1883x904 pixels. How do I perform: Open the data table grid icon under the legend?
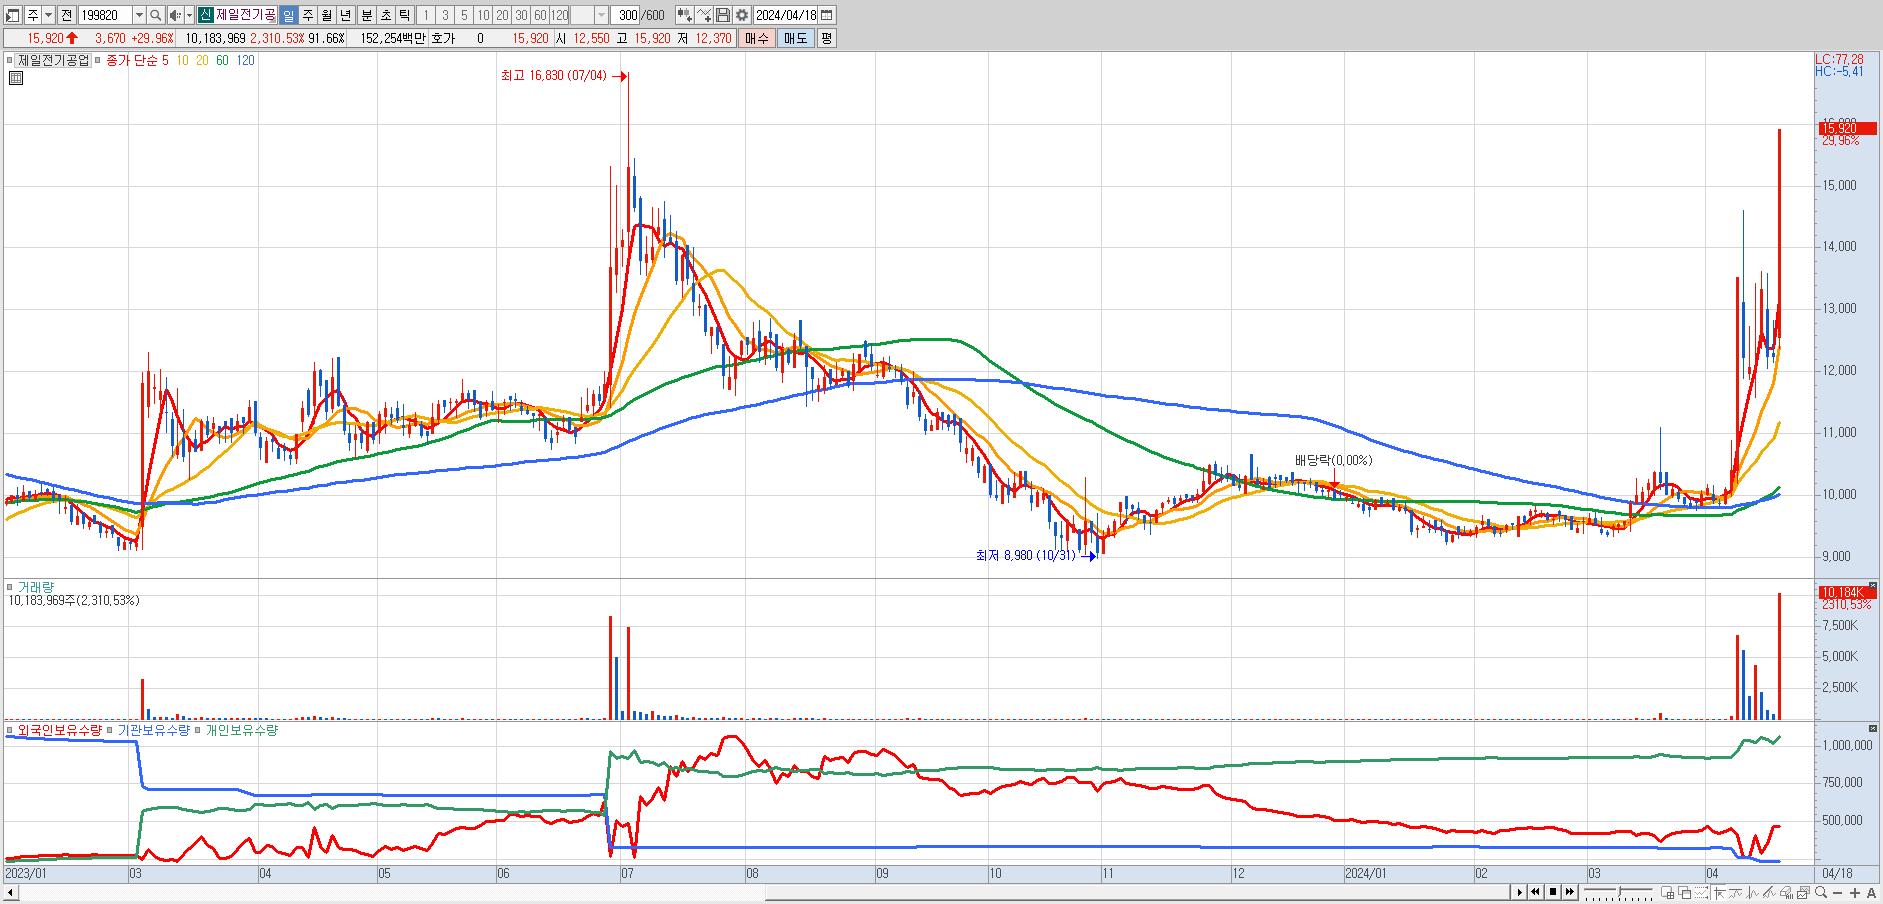[15, 78]
